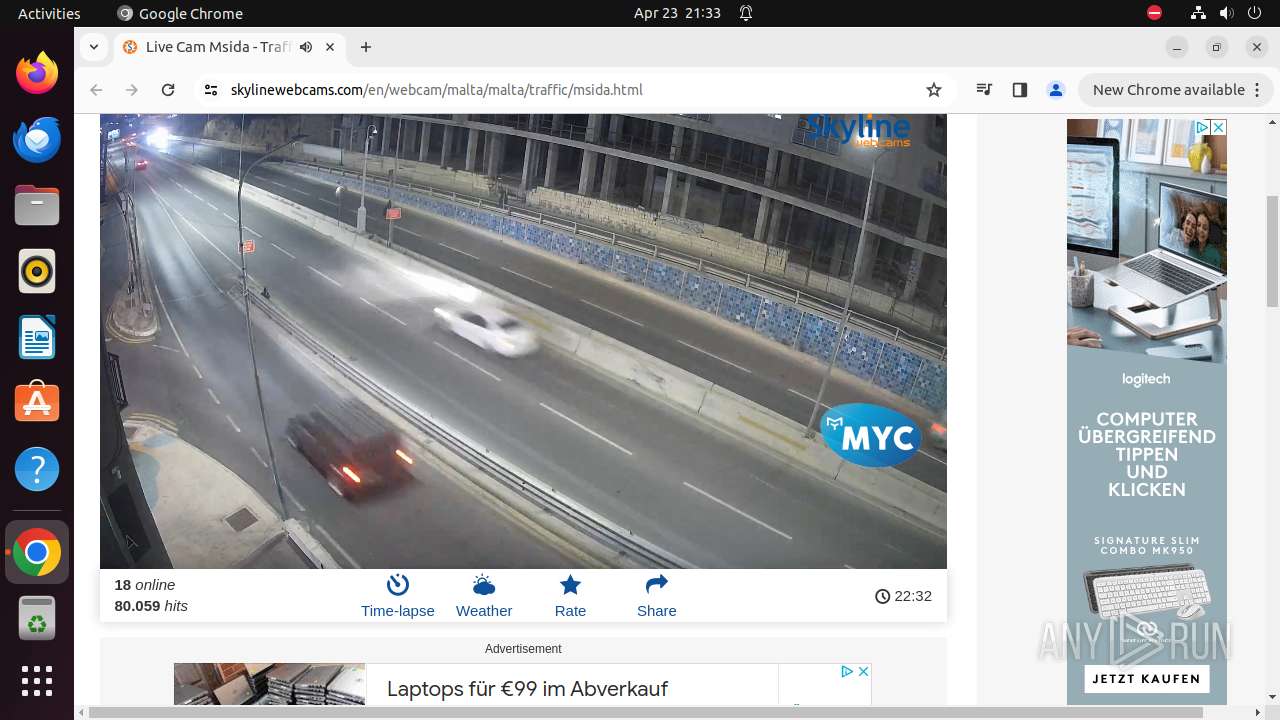
Task: Go forward in browser history
Action: point(132,90)
